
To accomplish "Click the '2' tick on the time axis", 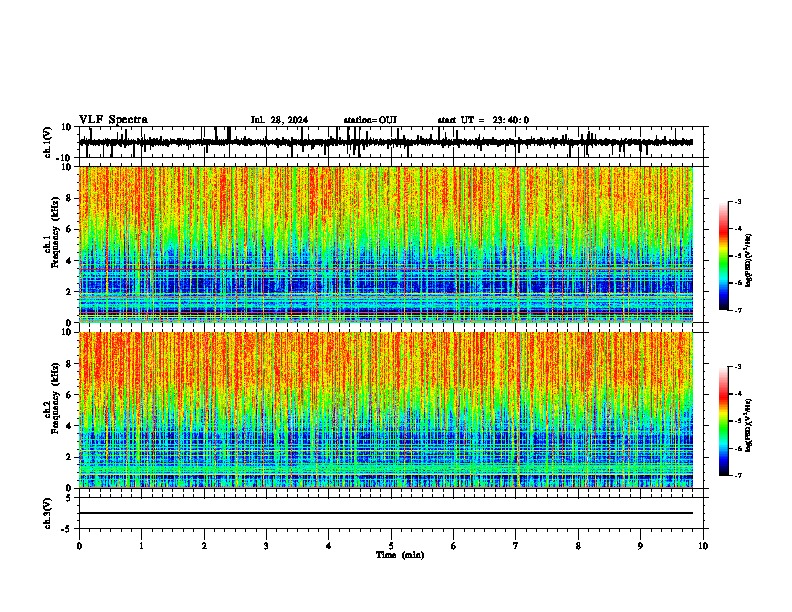I will coord(204,546).
